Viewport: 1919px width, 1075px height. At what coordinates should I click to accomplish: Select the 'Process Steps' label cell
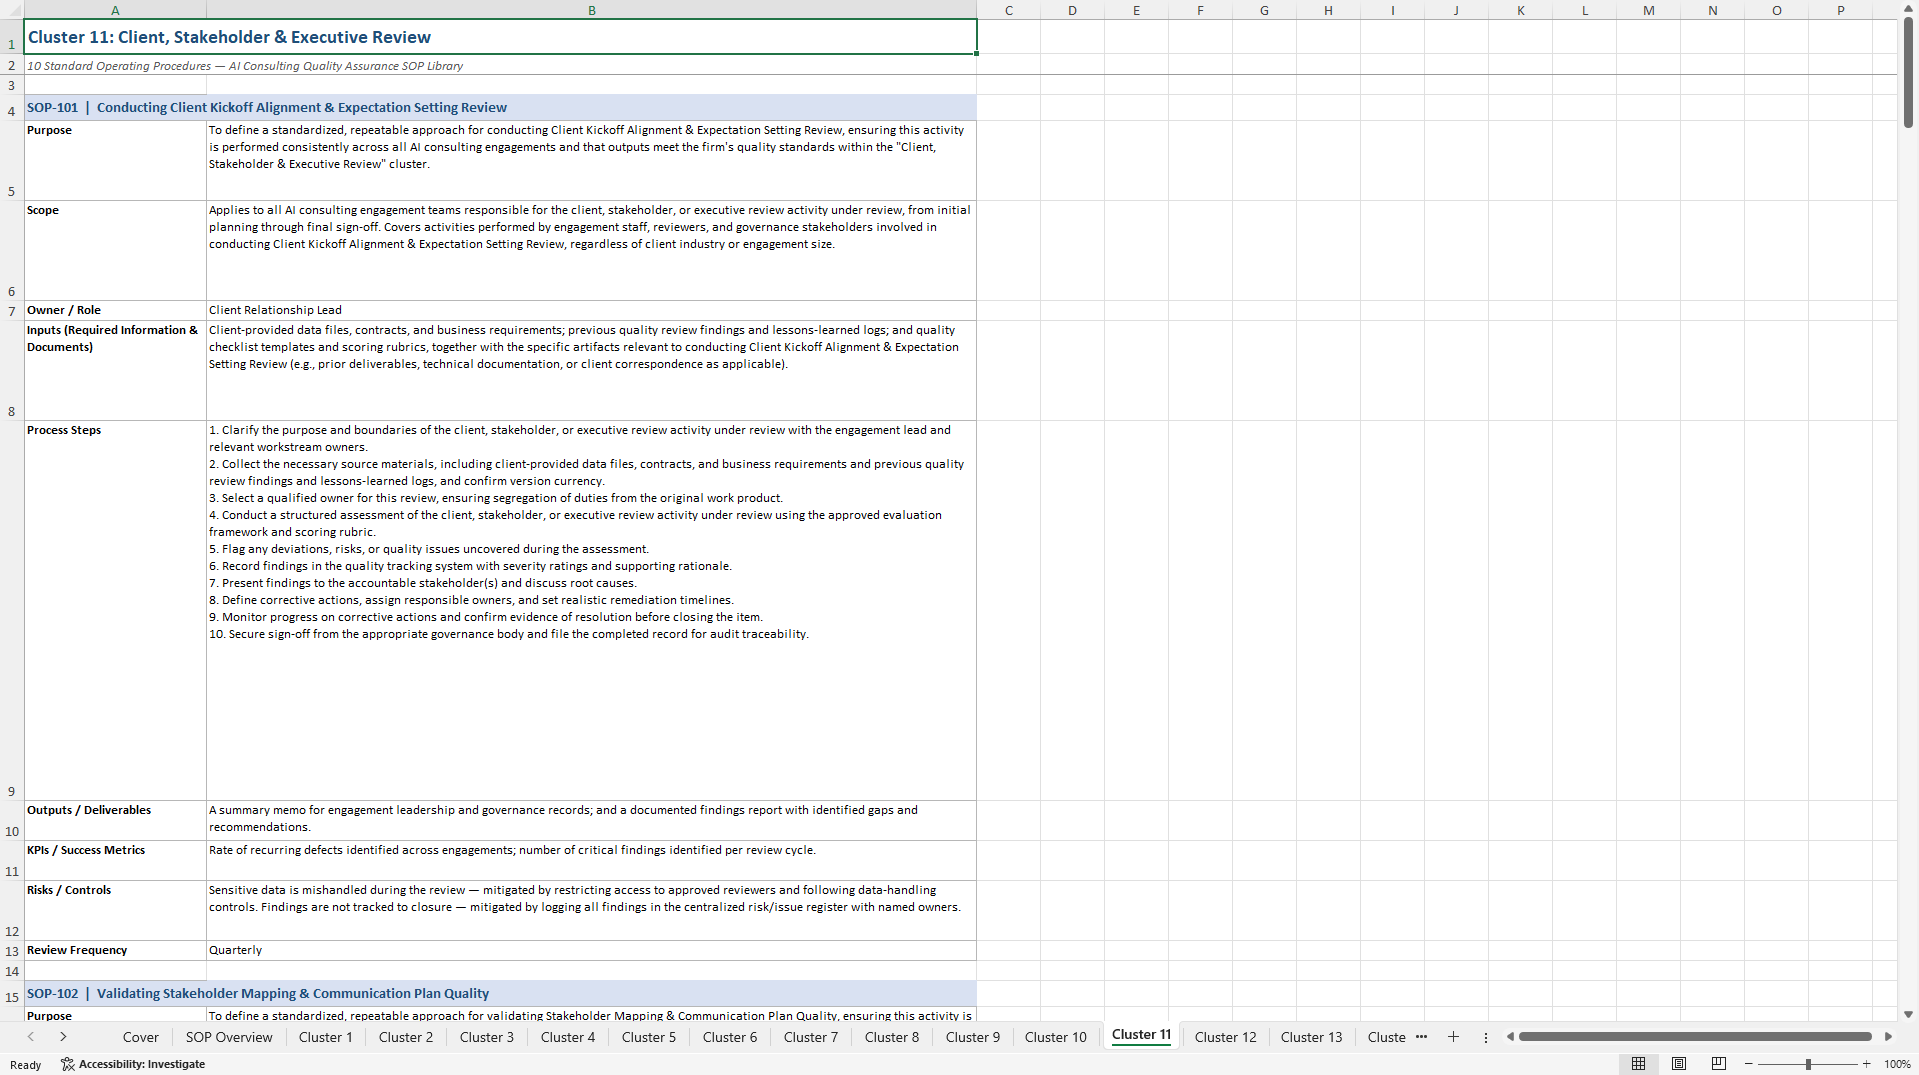pyautogui.click(x=115, y=610)
